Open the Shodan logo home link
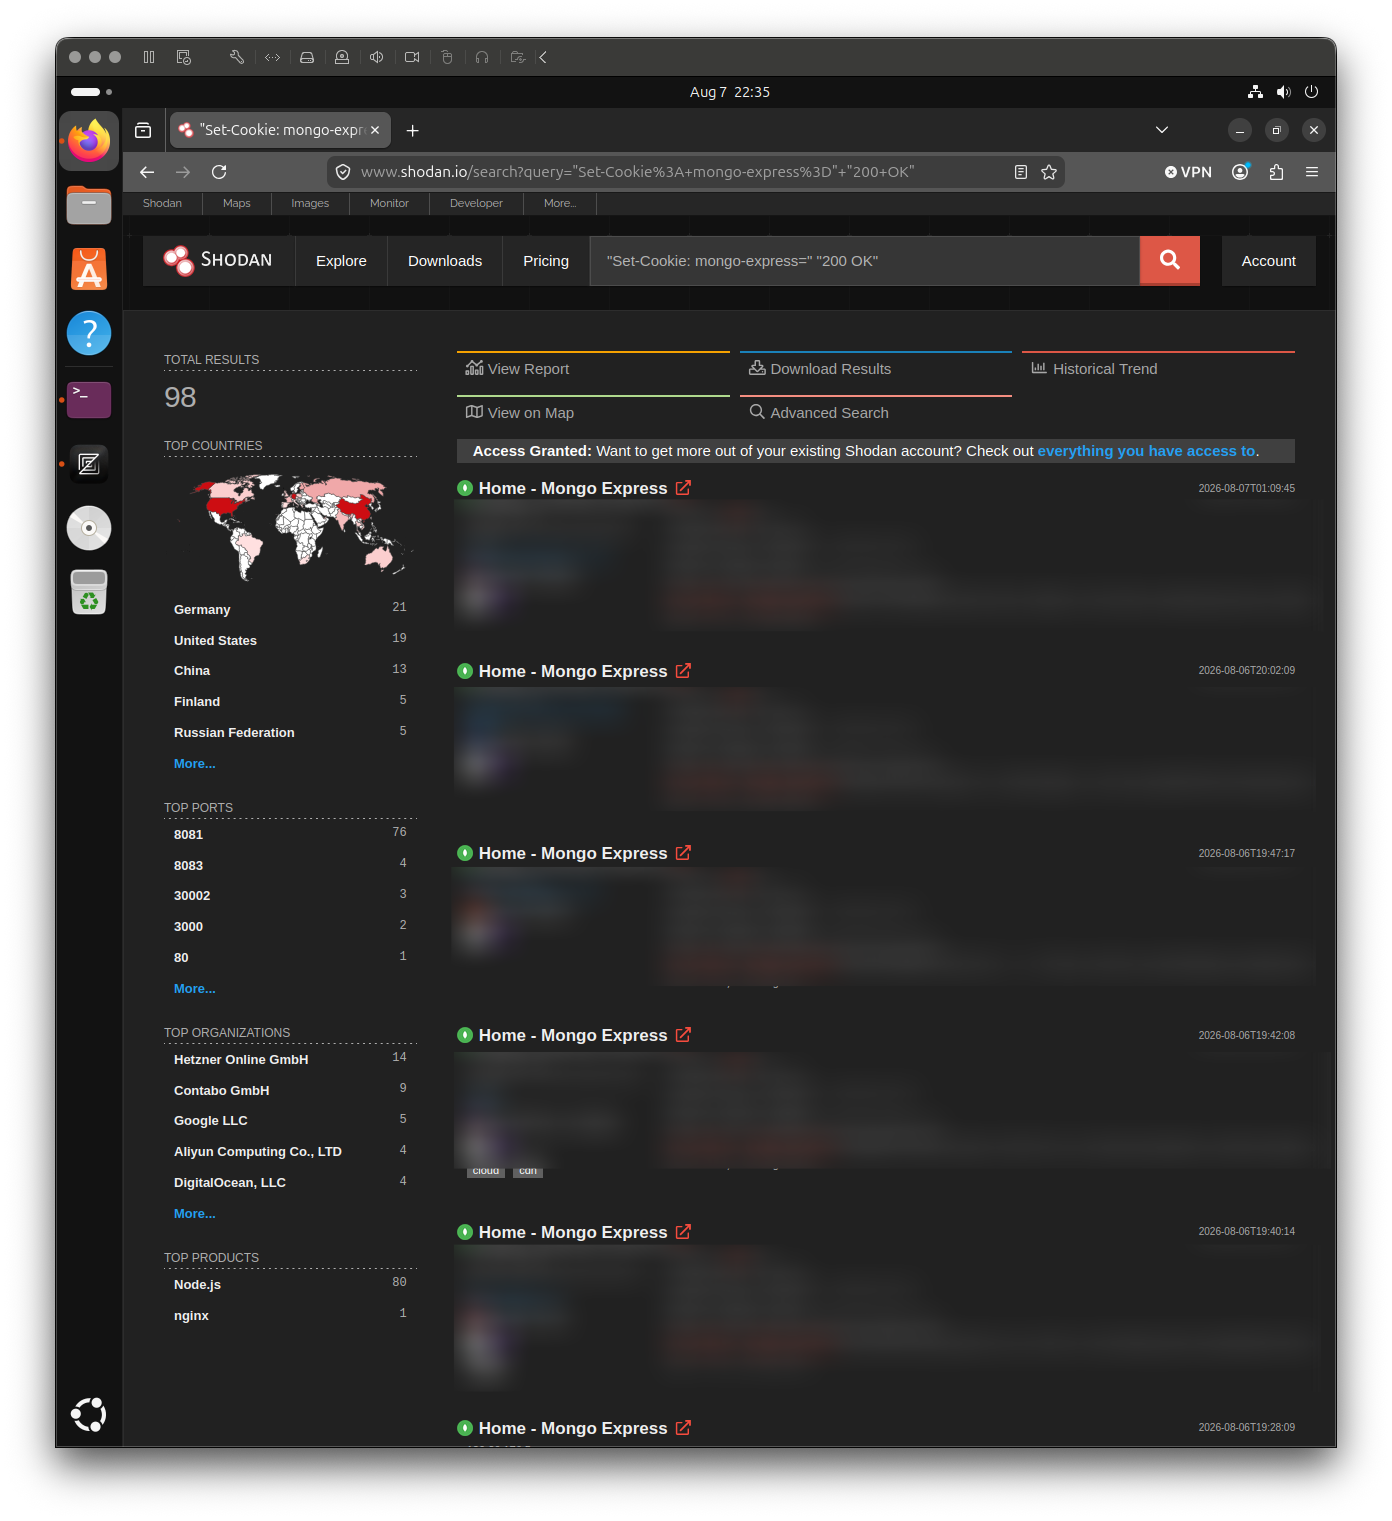The image size is (1392, 1521). click(218, 260)
